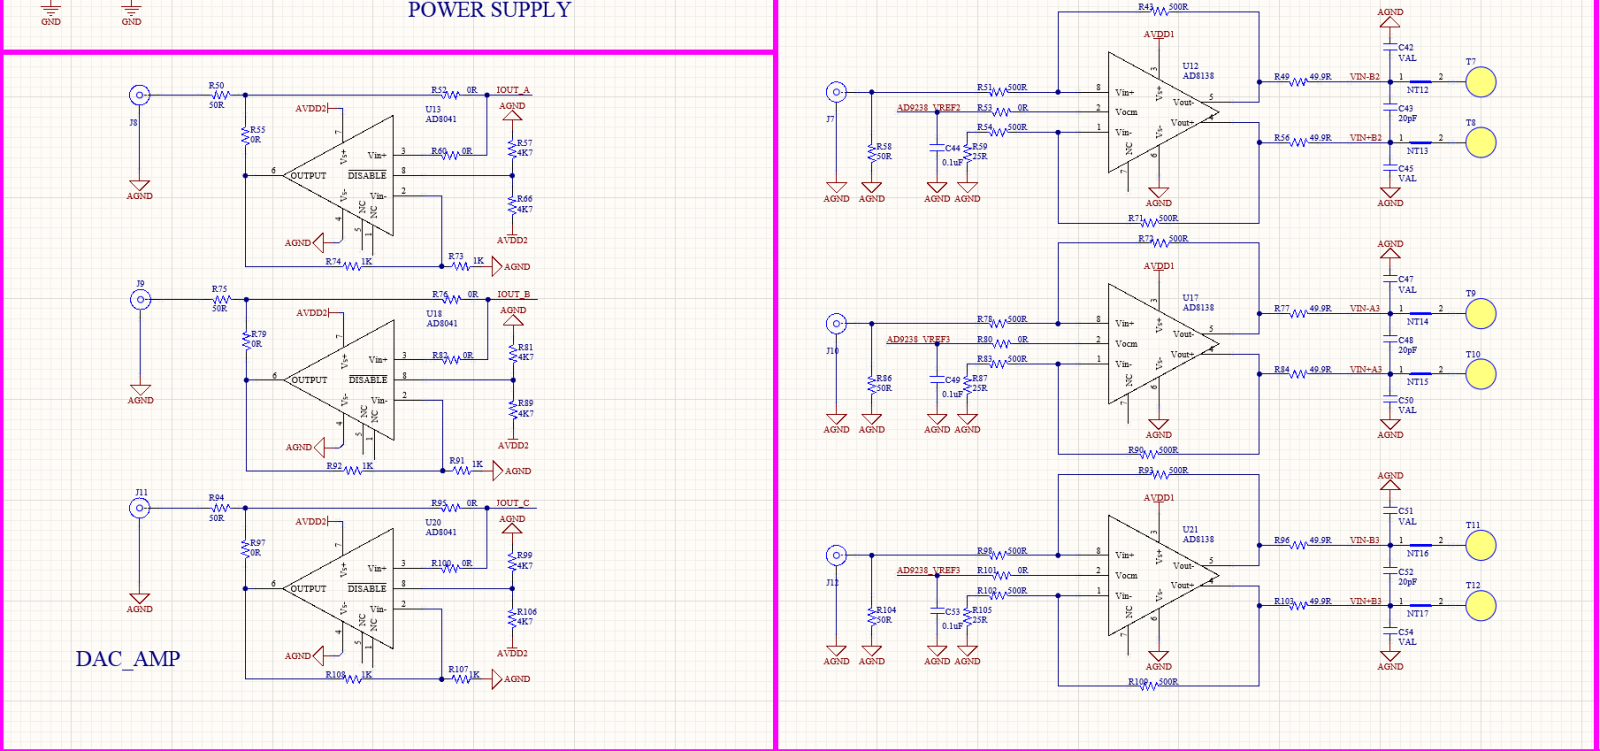Click the yellow T9 test point

(x=1480, y=314)
